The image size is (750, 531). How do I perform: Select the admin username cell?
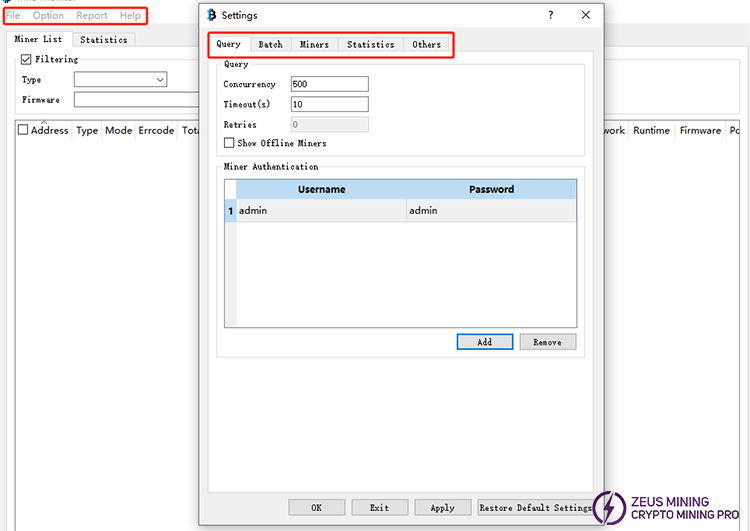pyautogui.click(x=320, y=211)
